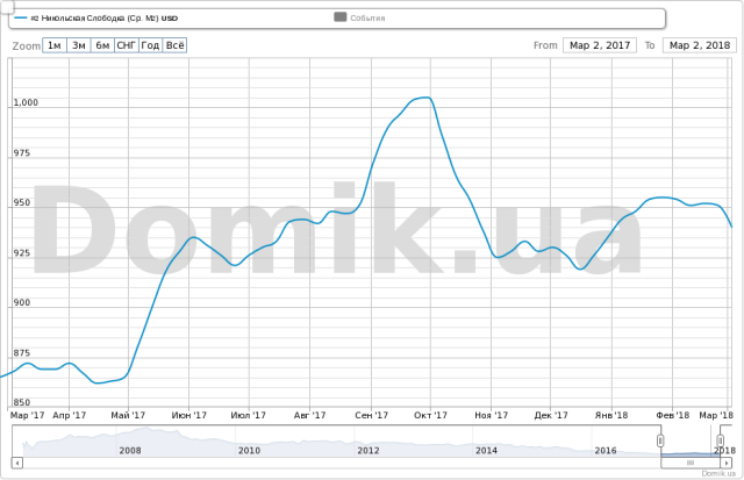Screen dimensions: 744x480
Task: Click the 875 y-axis value
Action: coord(21,353)
